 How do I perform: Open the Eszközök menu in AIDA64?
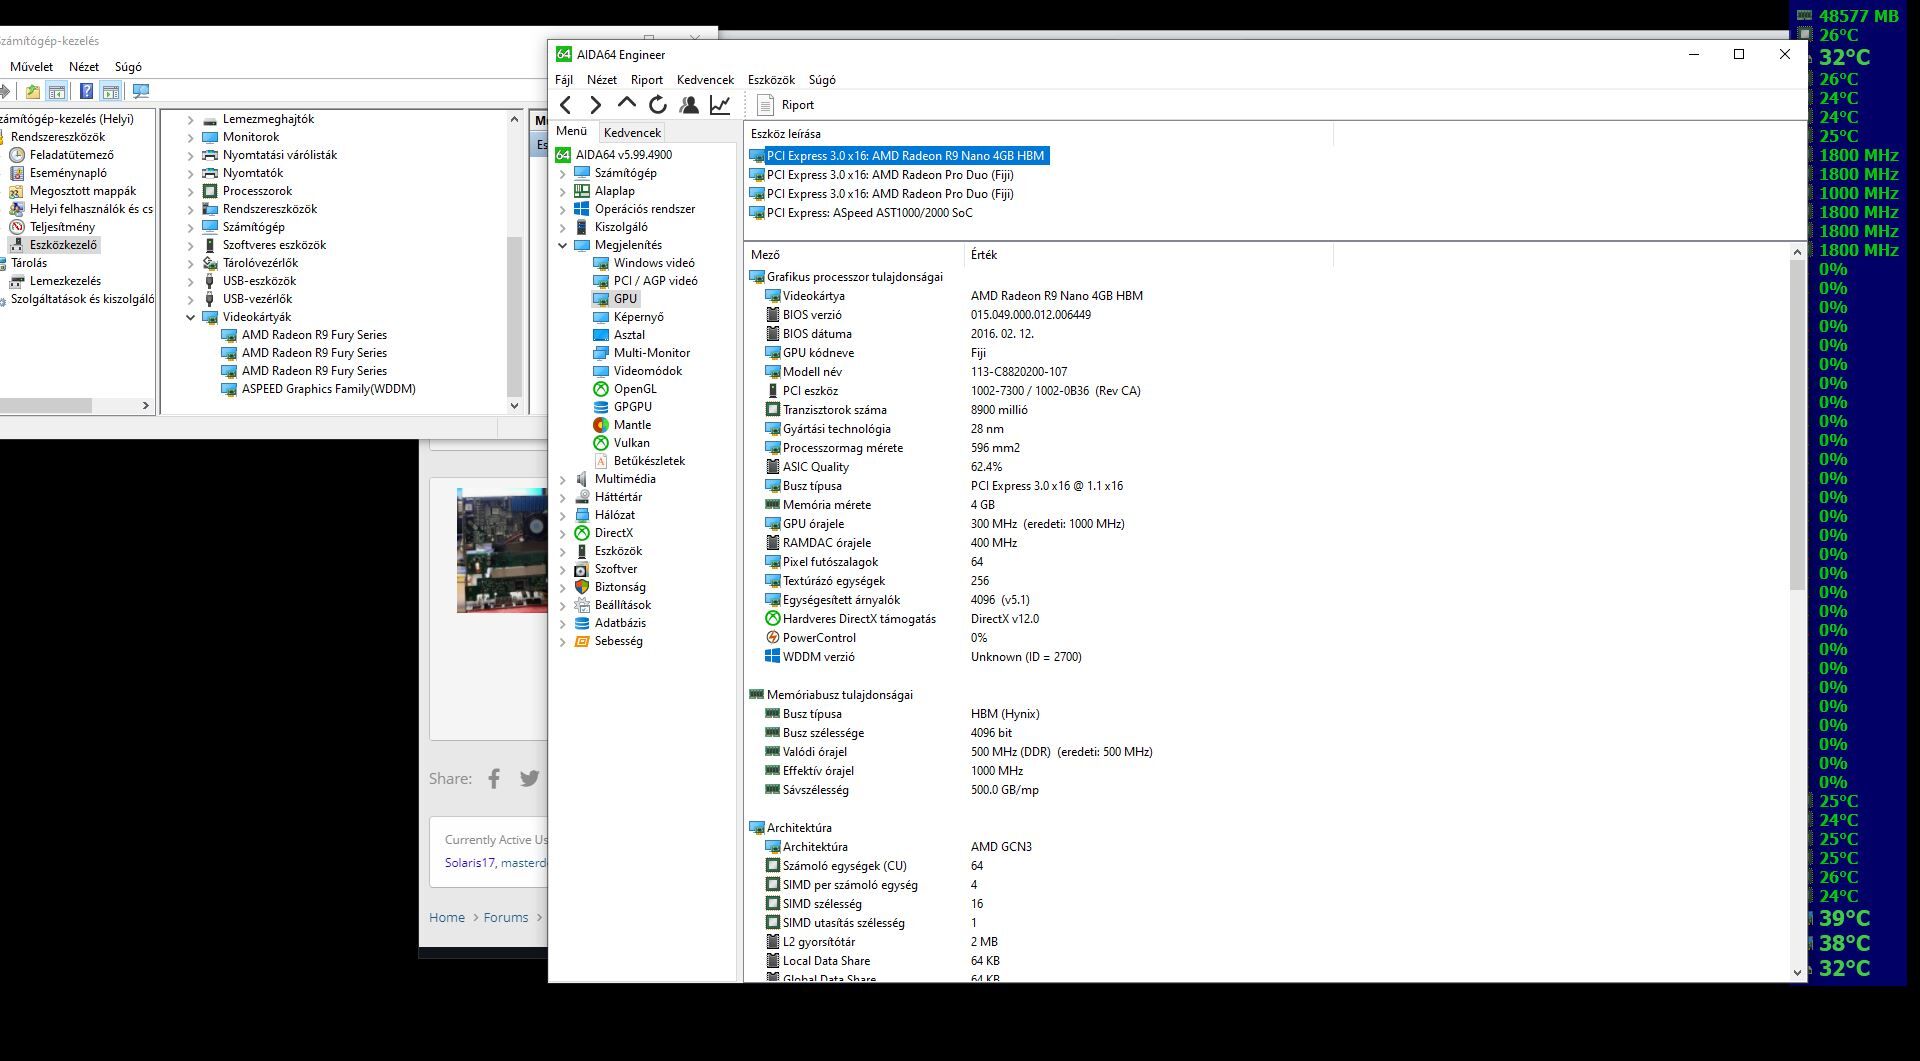771,80
